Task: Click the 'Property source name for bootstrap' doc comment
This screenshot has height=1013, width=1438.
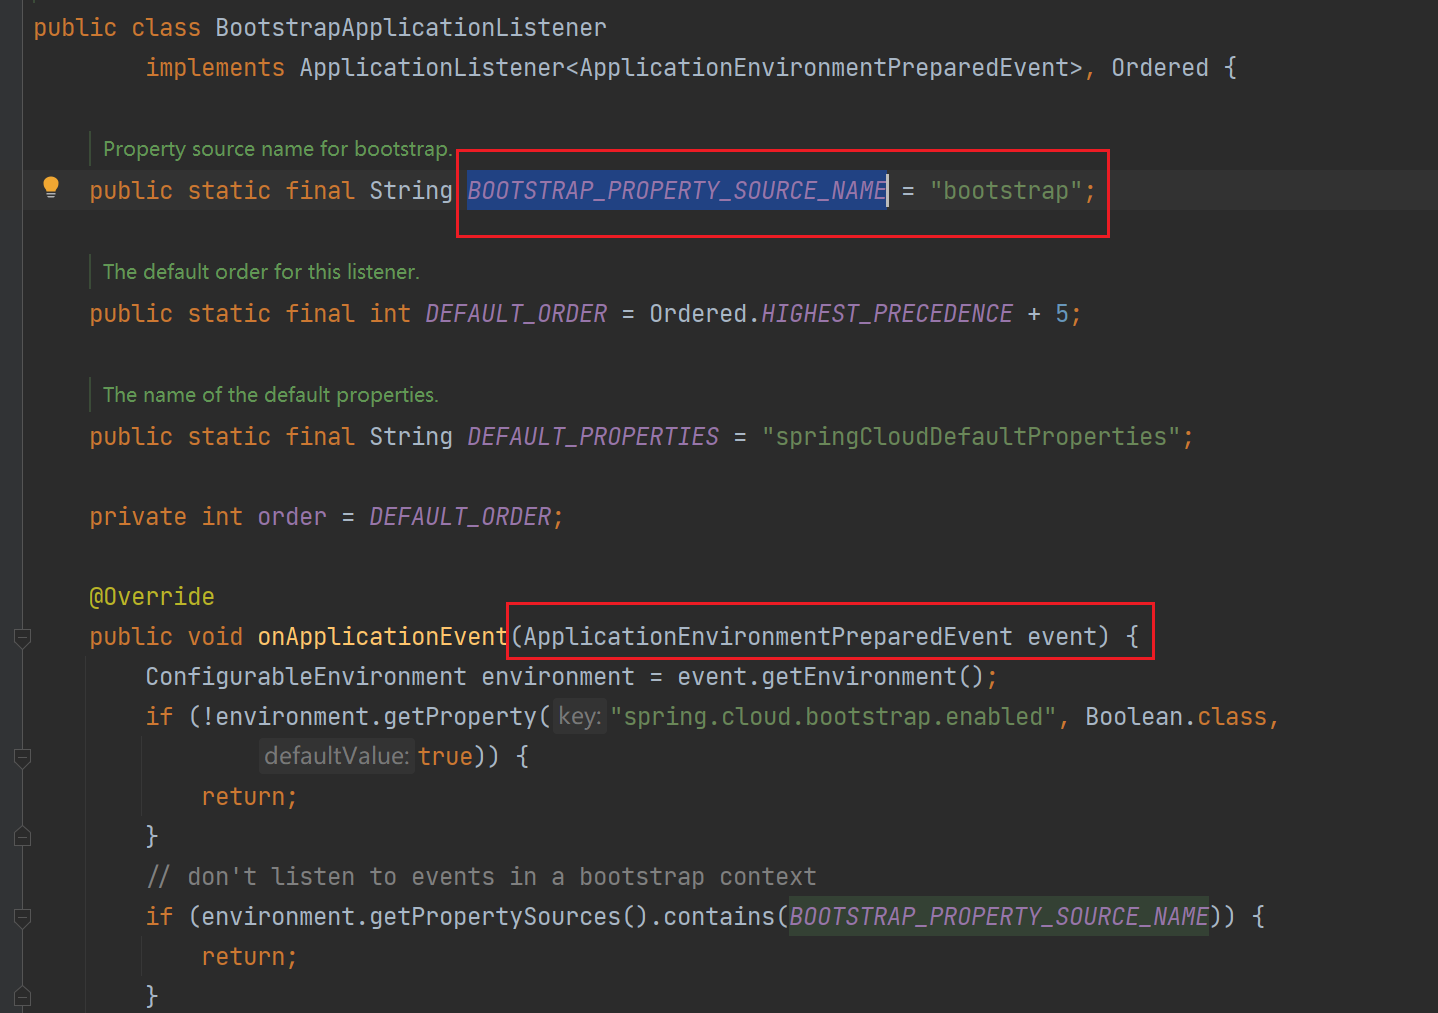Action: pyautogui.click(x=277, y=149)
